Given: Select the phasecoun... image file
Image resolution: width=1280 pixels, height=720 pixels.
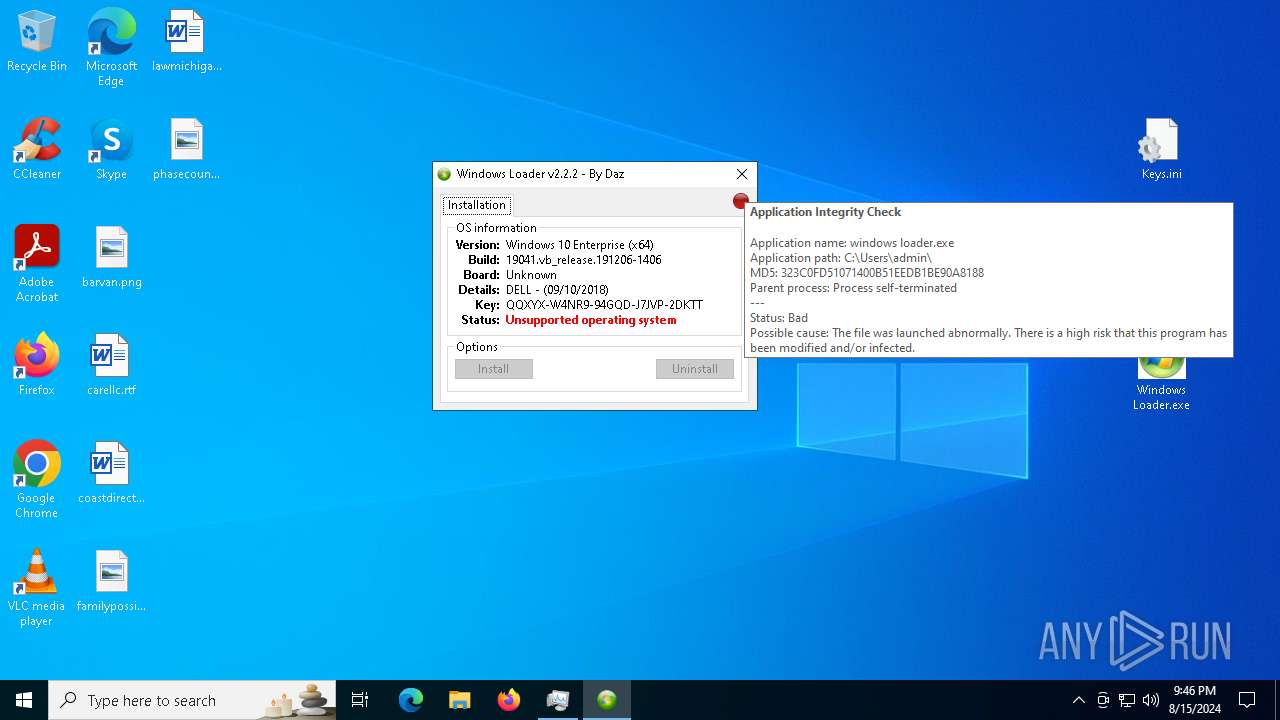Looking at the screenshot, I should click(186, 149).
